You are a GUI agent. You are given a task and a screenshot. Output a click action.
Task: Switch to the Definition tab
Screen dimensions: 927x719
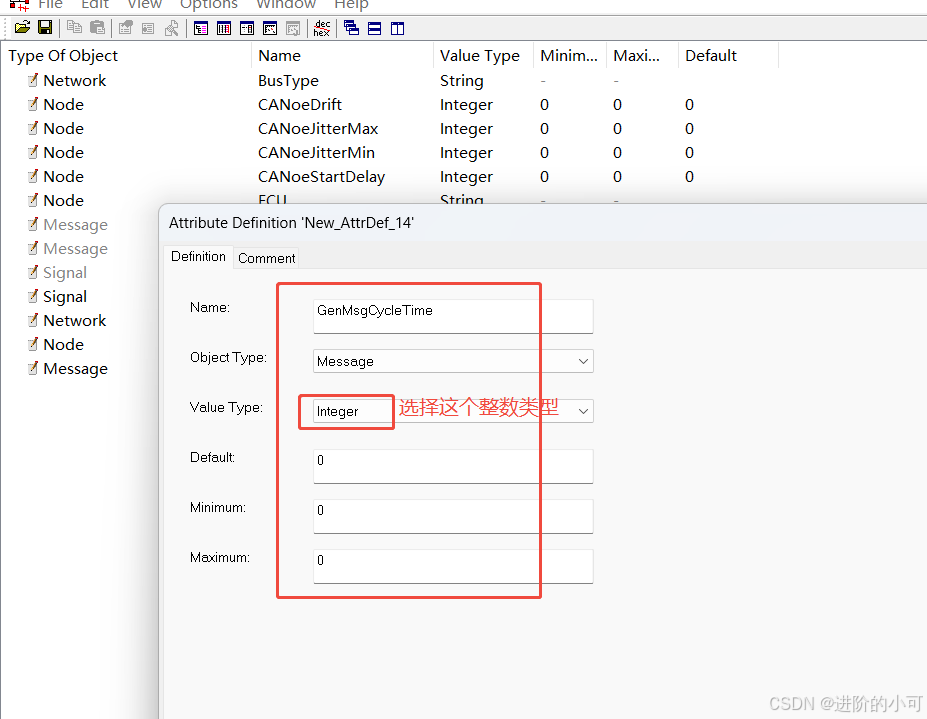[x=198, y=257]
